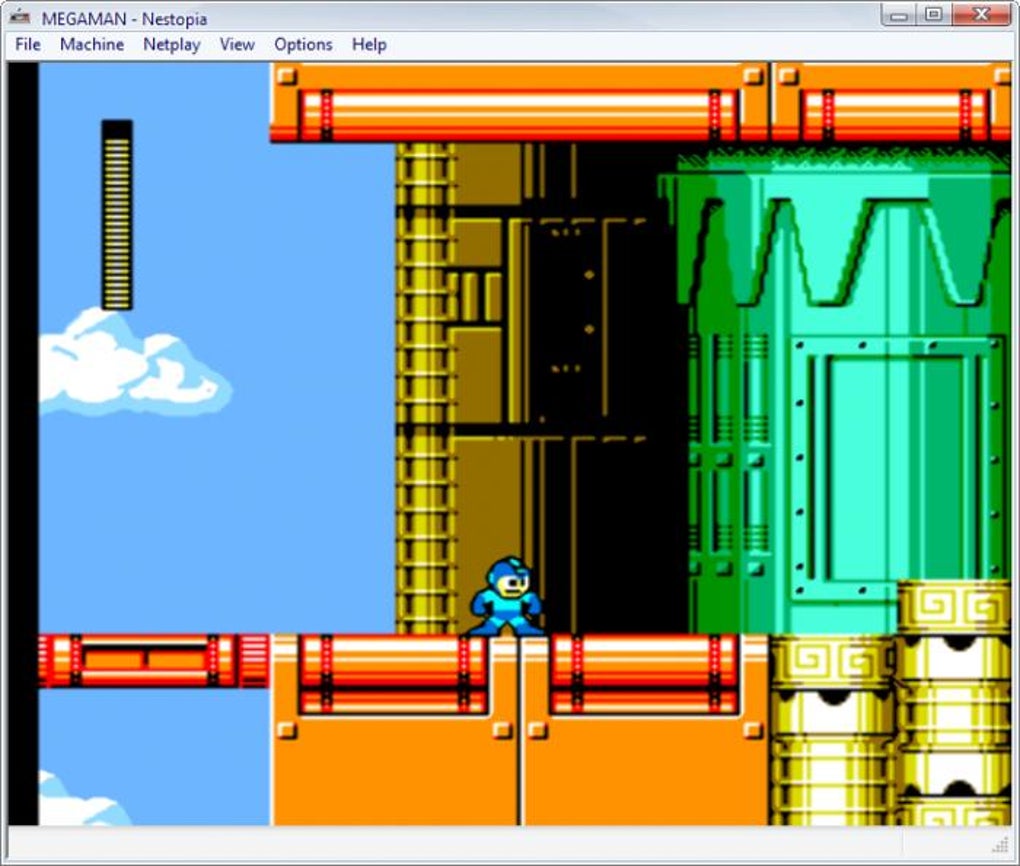Click the Nestopia app icon in title bar

[21, 17]
